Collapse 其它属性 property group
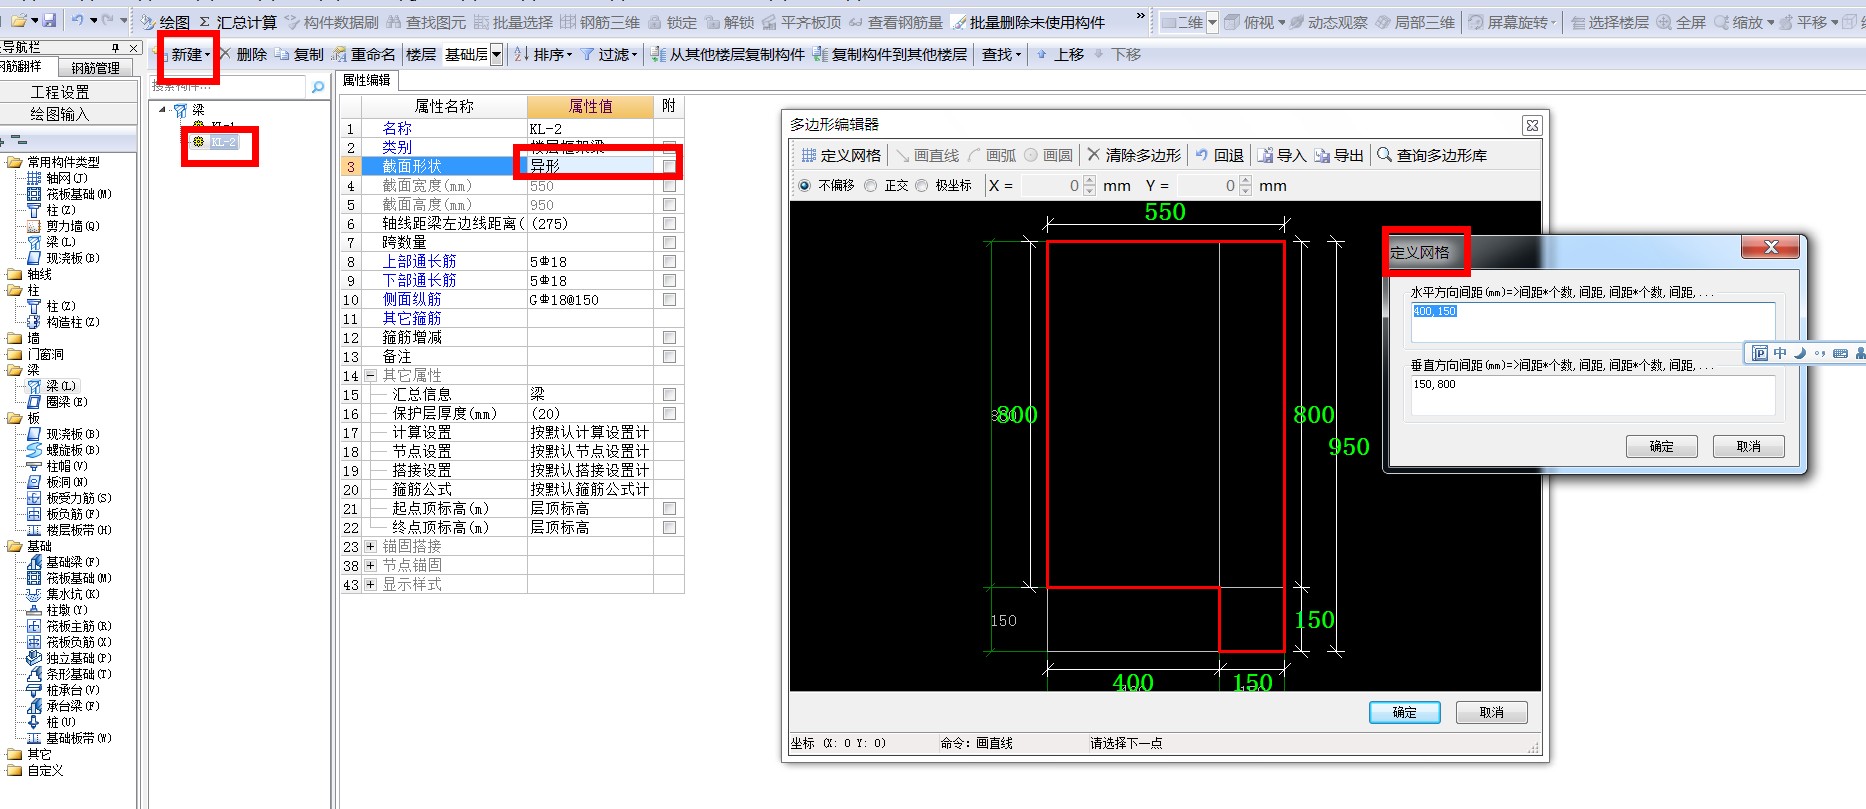Viewport: 1866px width, 809px height. pyautogui.click(x=370, y=376)
